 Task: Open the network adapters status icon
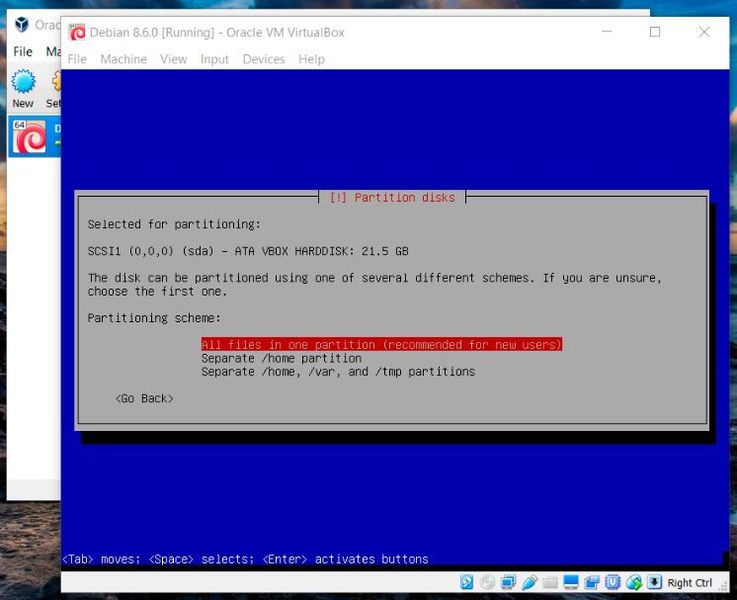point(508,582)
